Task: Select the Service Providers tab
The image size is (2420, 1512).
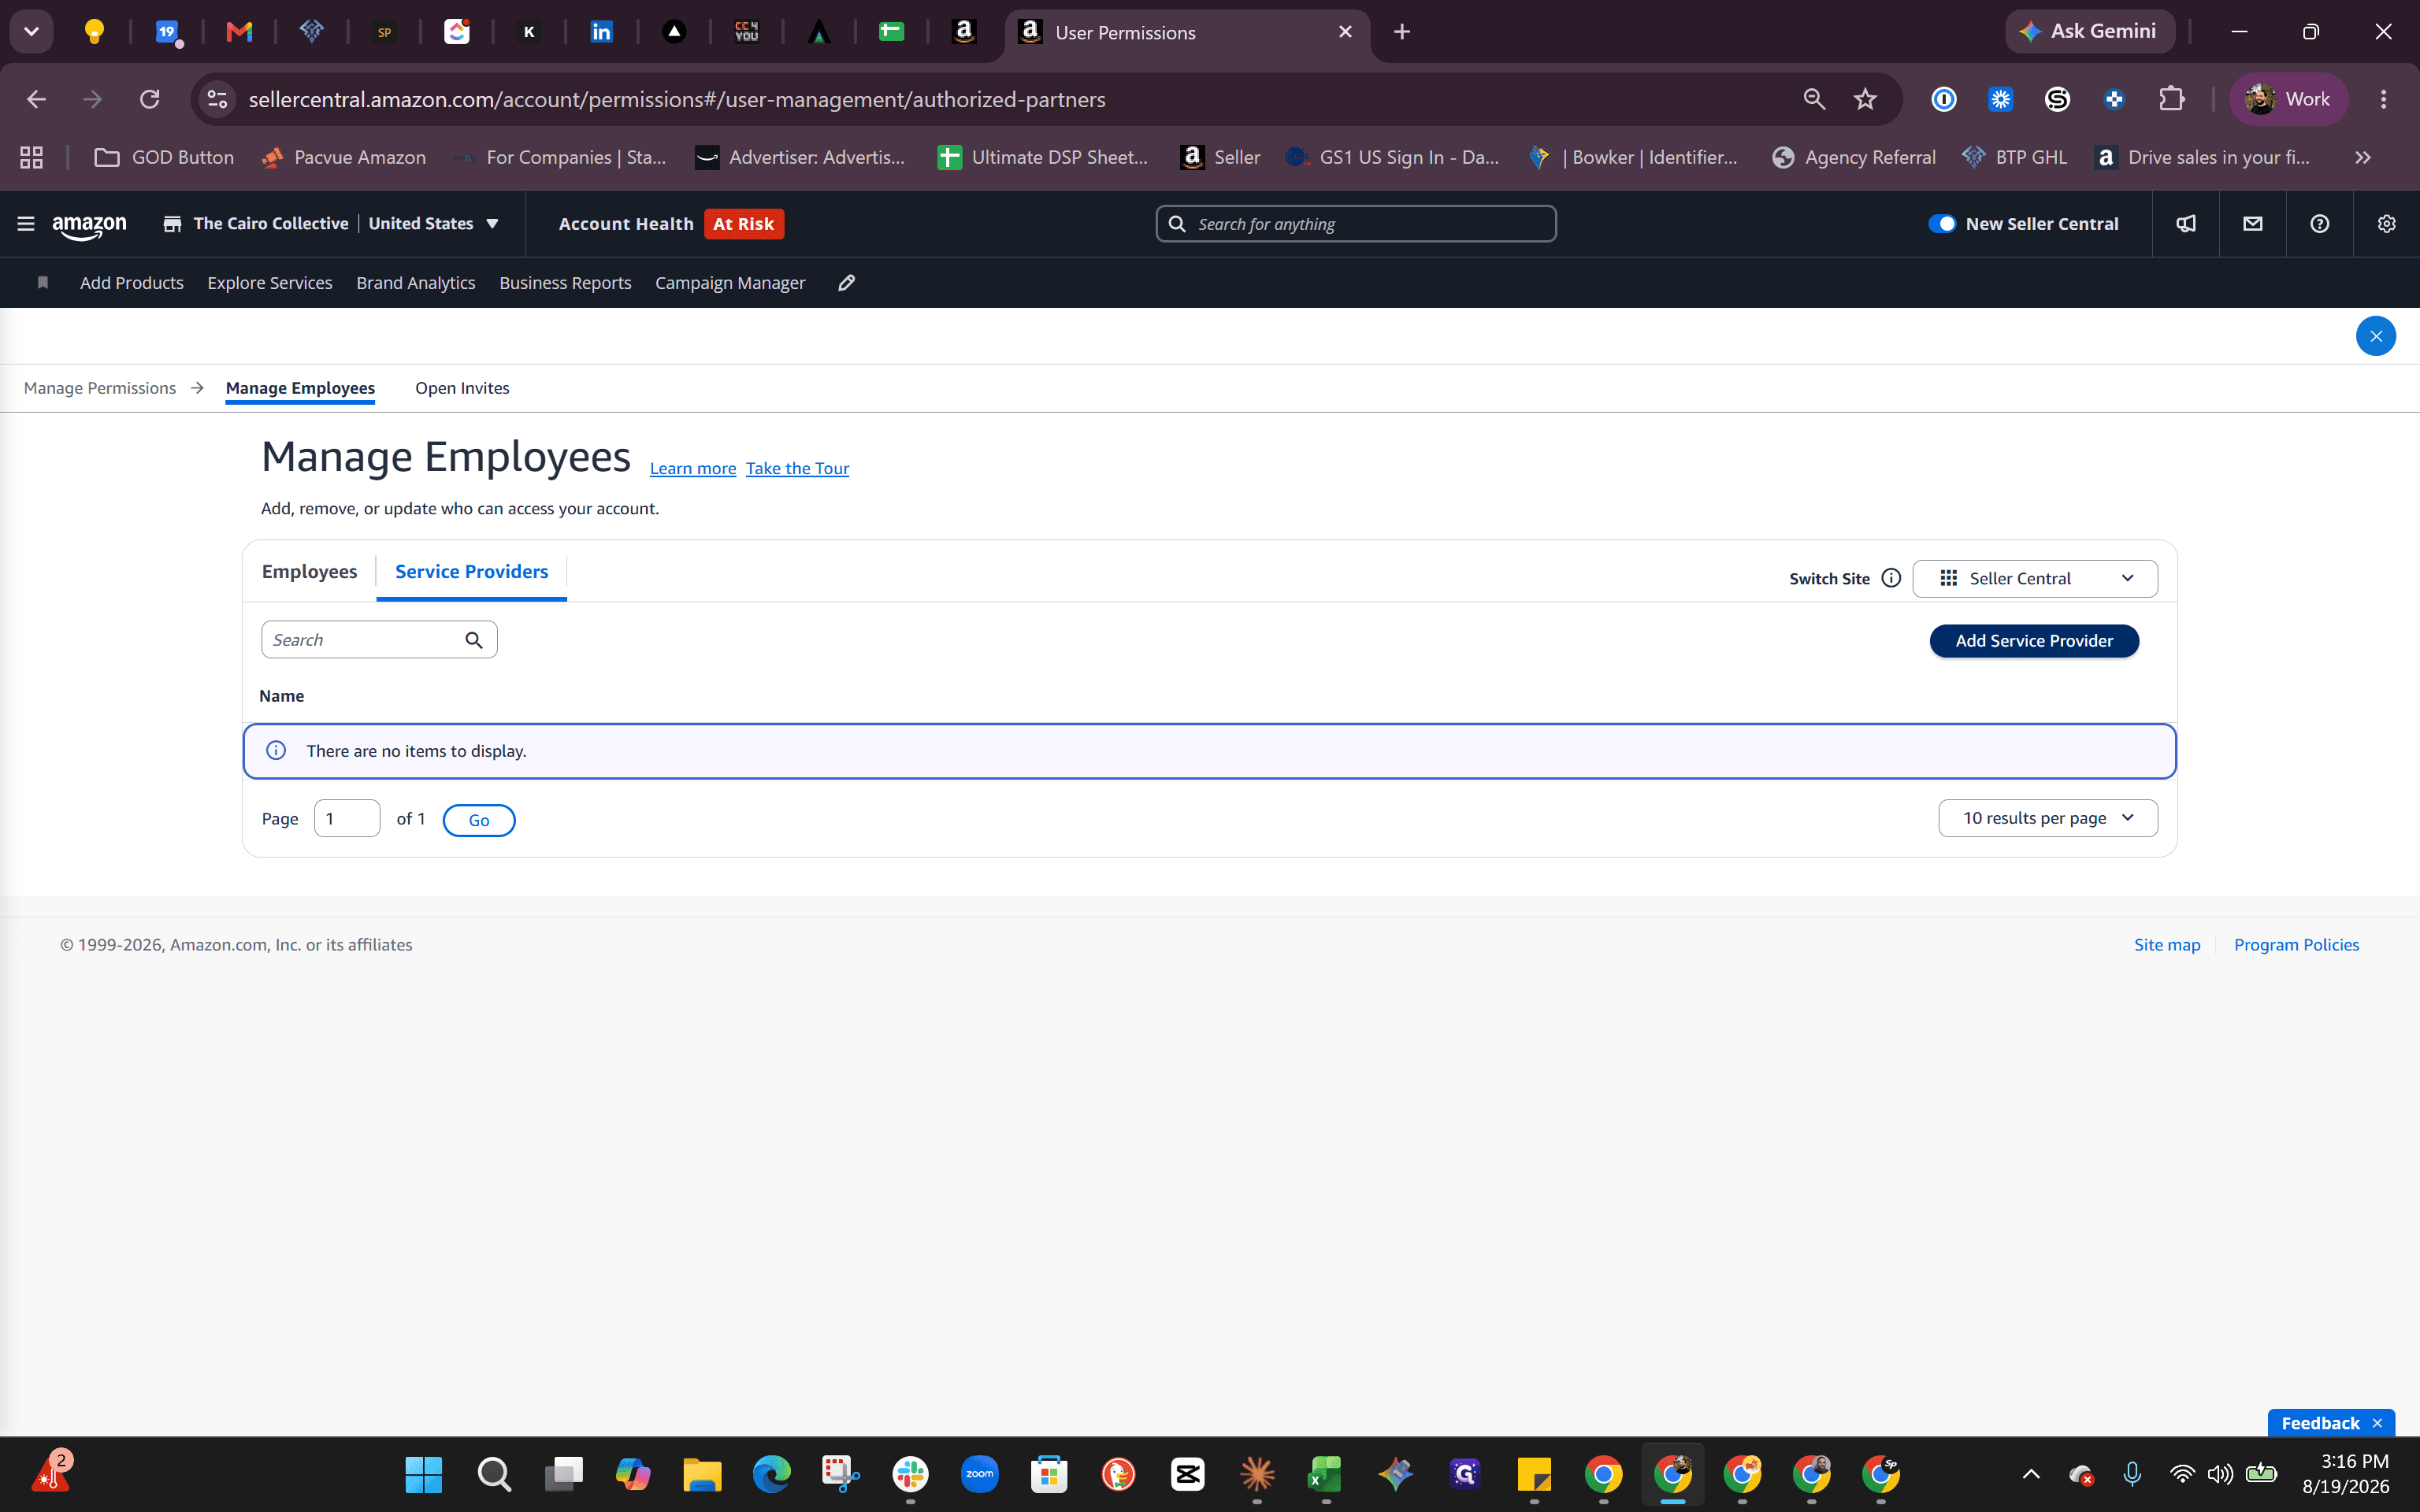Action: click(471, 571)
